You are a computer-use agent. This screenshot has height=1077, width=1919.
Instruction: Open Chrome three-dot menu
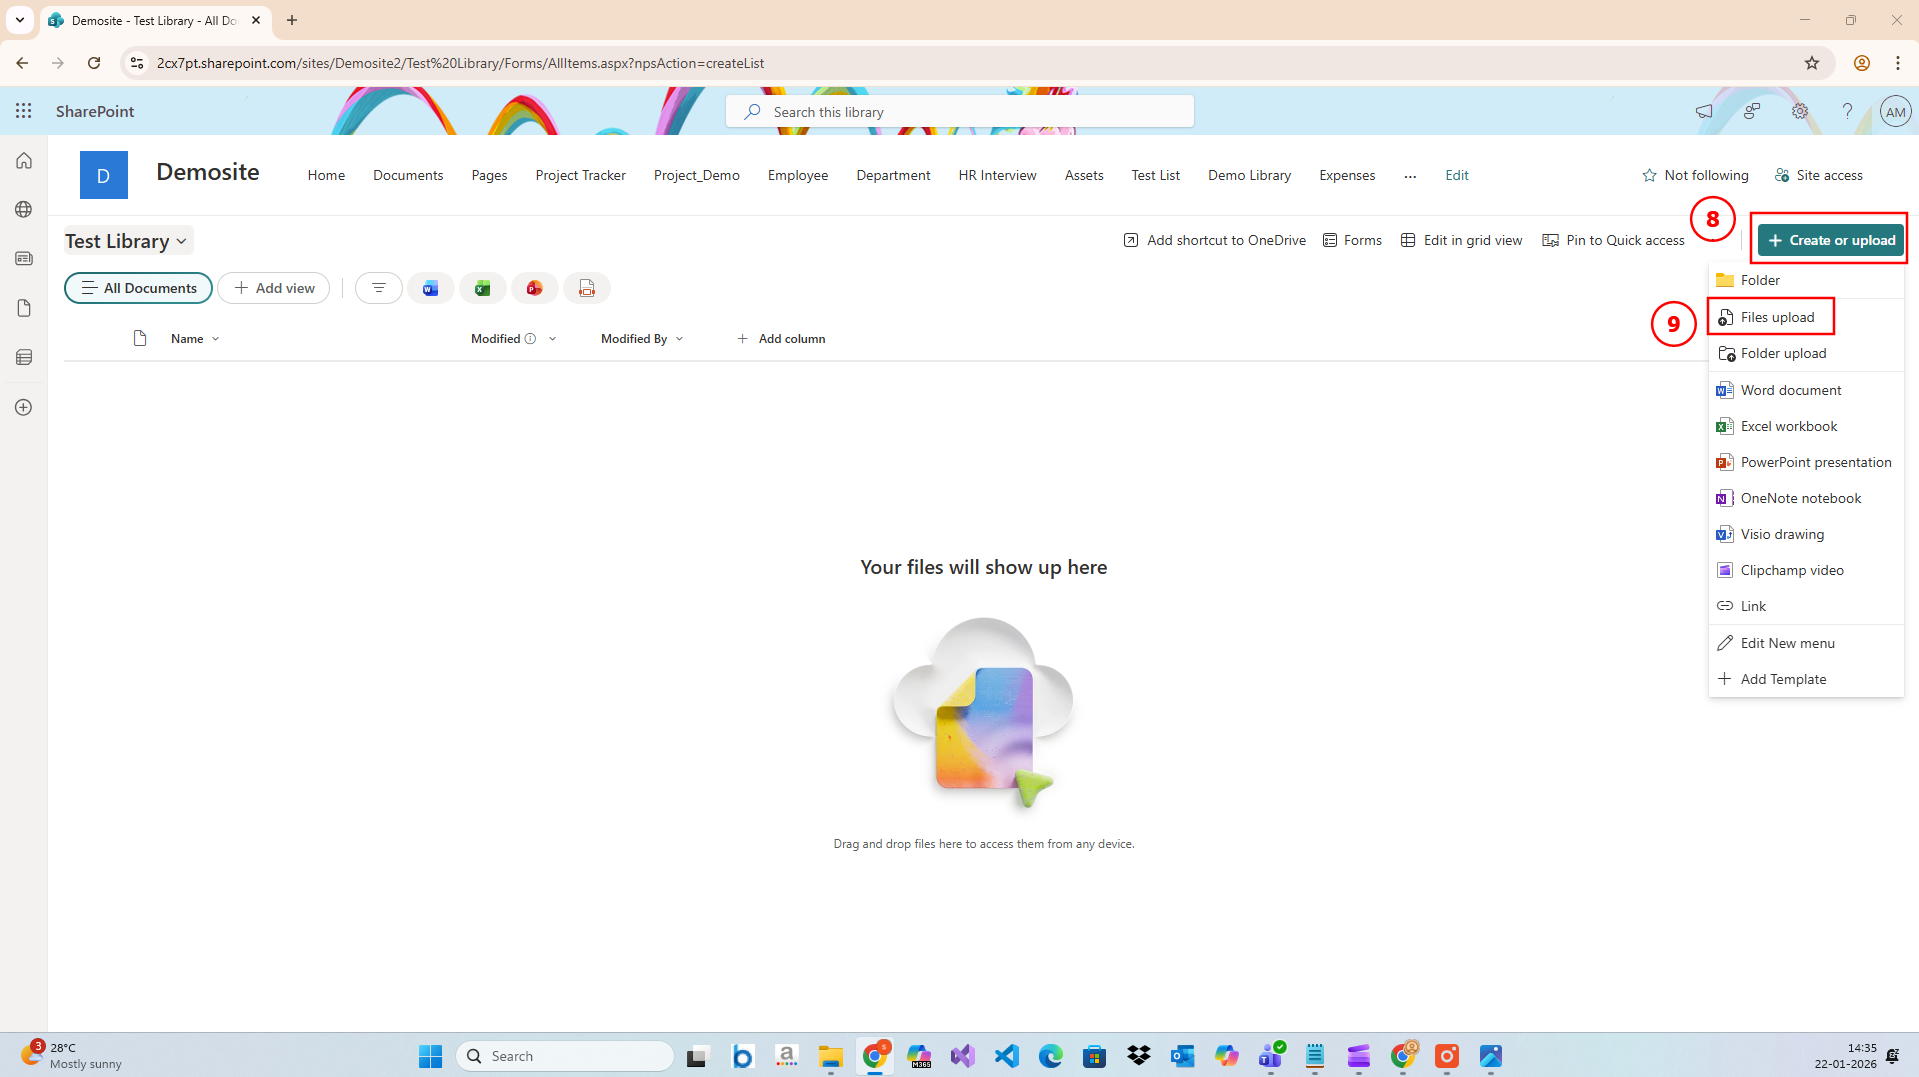coord(1898,63)
